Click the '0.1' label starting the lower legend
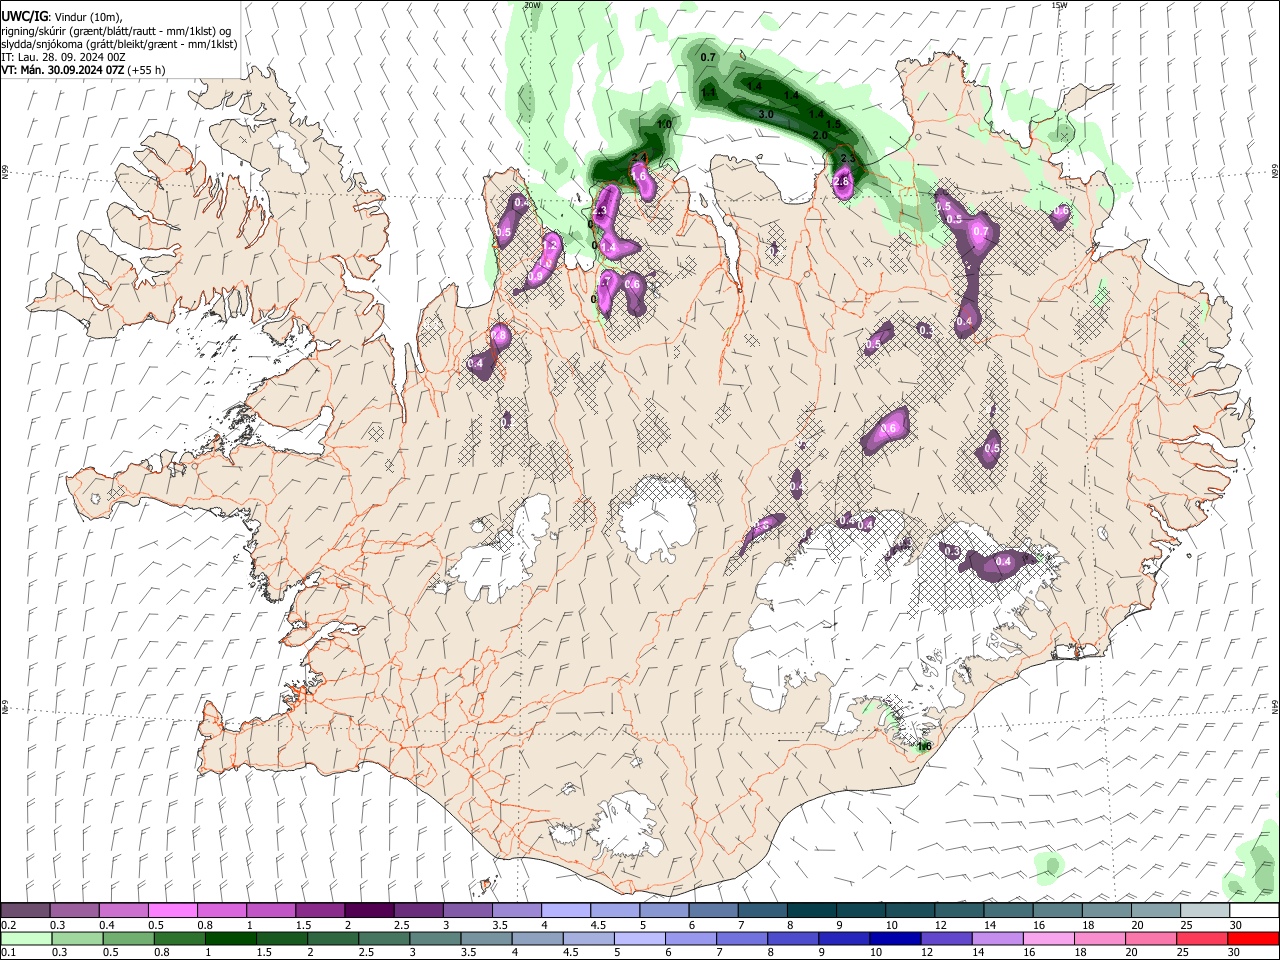This screenshot has width=1280, height=960. pos(8,953)
